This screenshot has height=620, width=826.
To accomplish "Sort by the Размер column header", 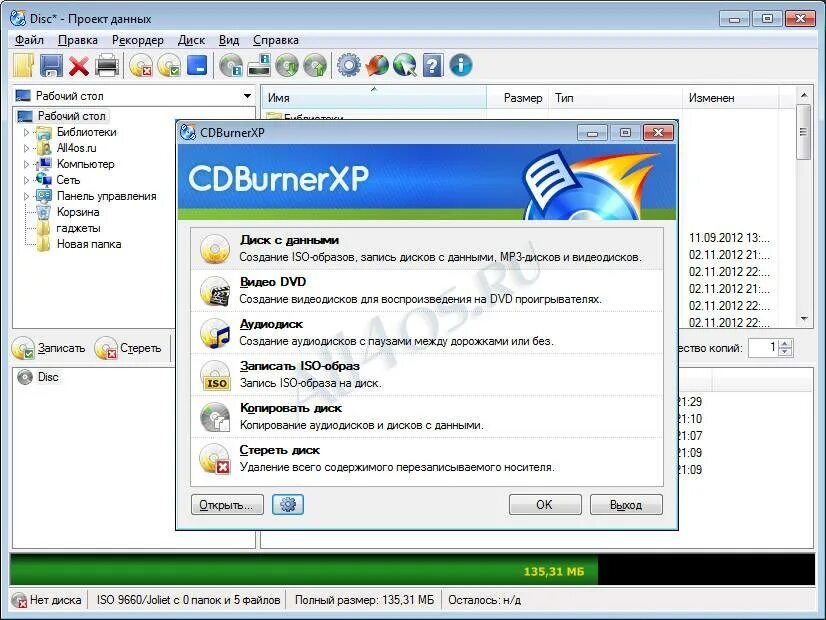I will [517, 98].
